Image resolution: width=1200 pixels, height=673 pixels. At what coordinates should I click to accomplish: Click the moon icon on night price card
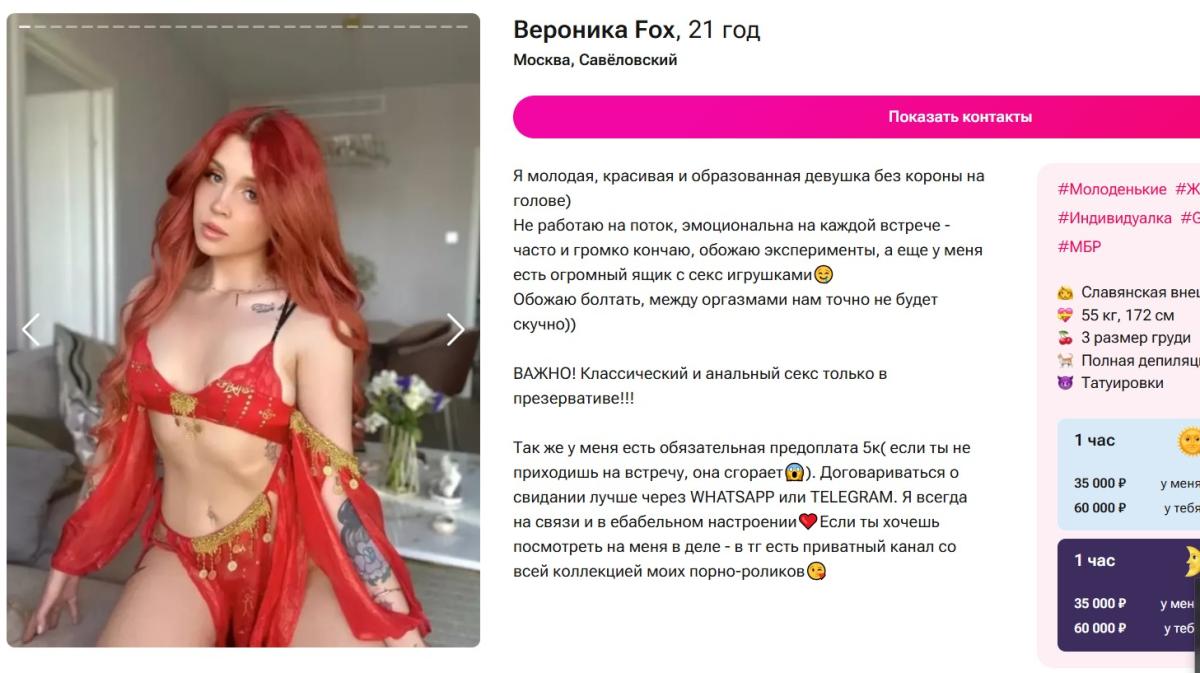point(1191,562)
